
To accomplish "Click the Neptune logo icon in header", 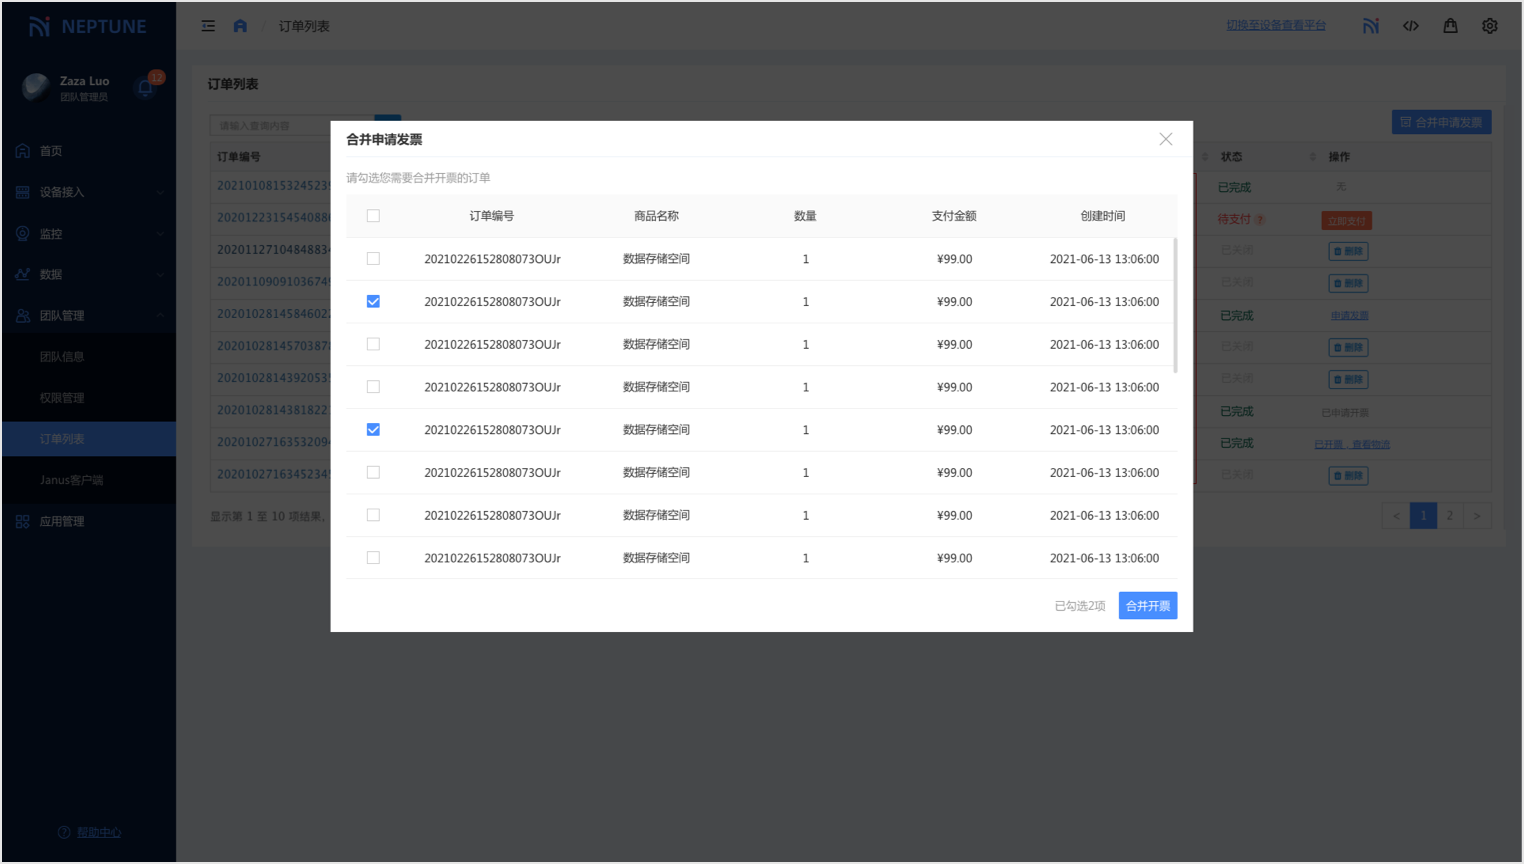I will click(x=1370, y=26).
